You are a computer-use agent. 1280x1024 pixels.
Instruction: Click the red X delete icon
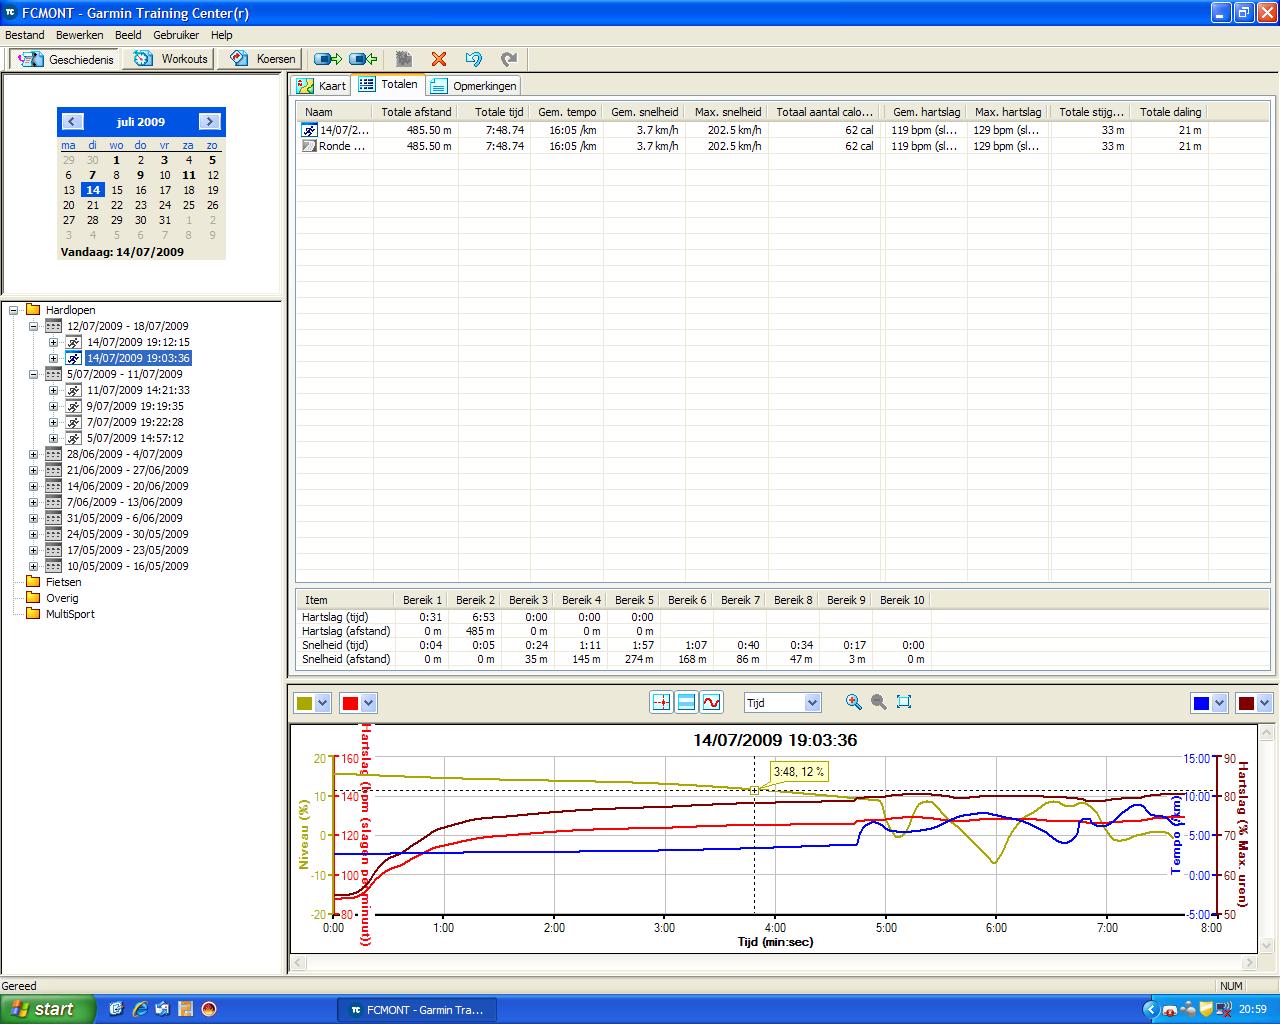438,59
